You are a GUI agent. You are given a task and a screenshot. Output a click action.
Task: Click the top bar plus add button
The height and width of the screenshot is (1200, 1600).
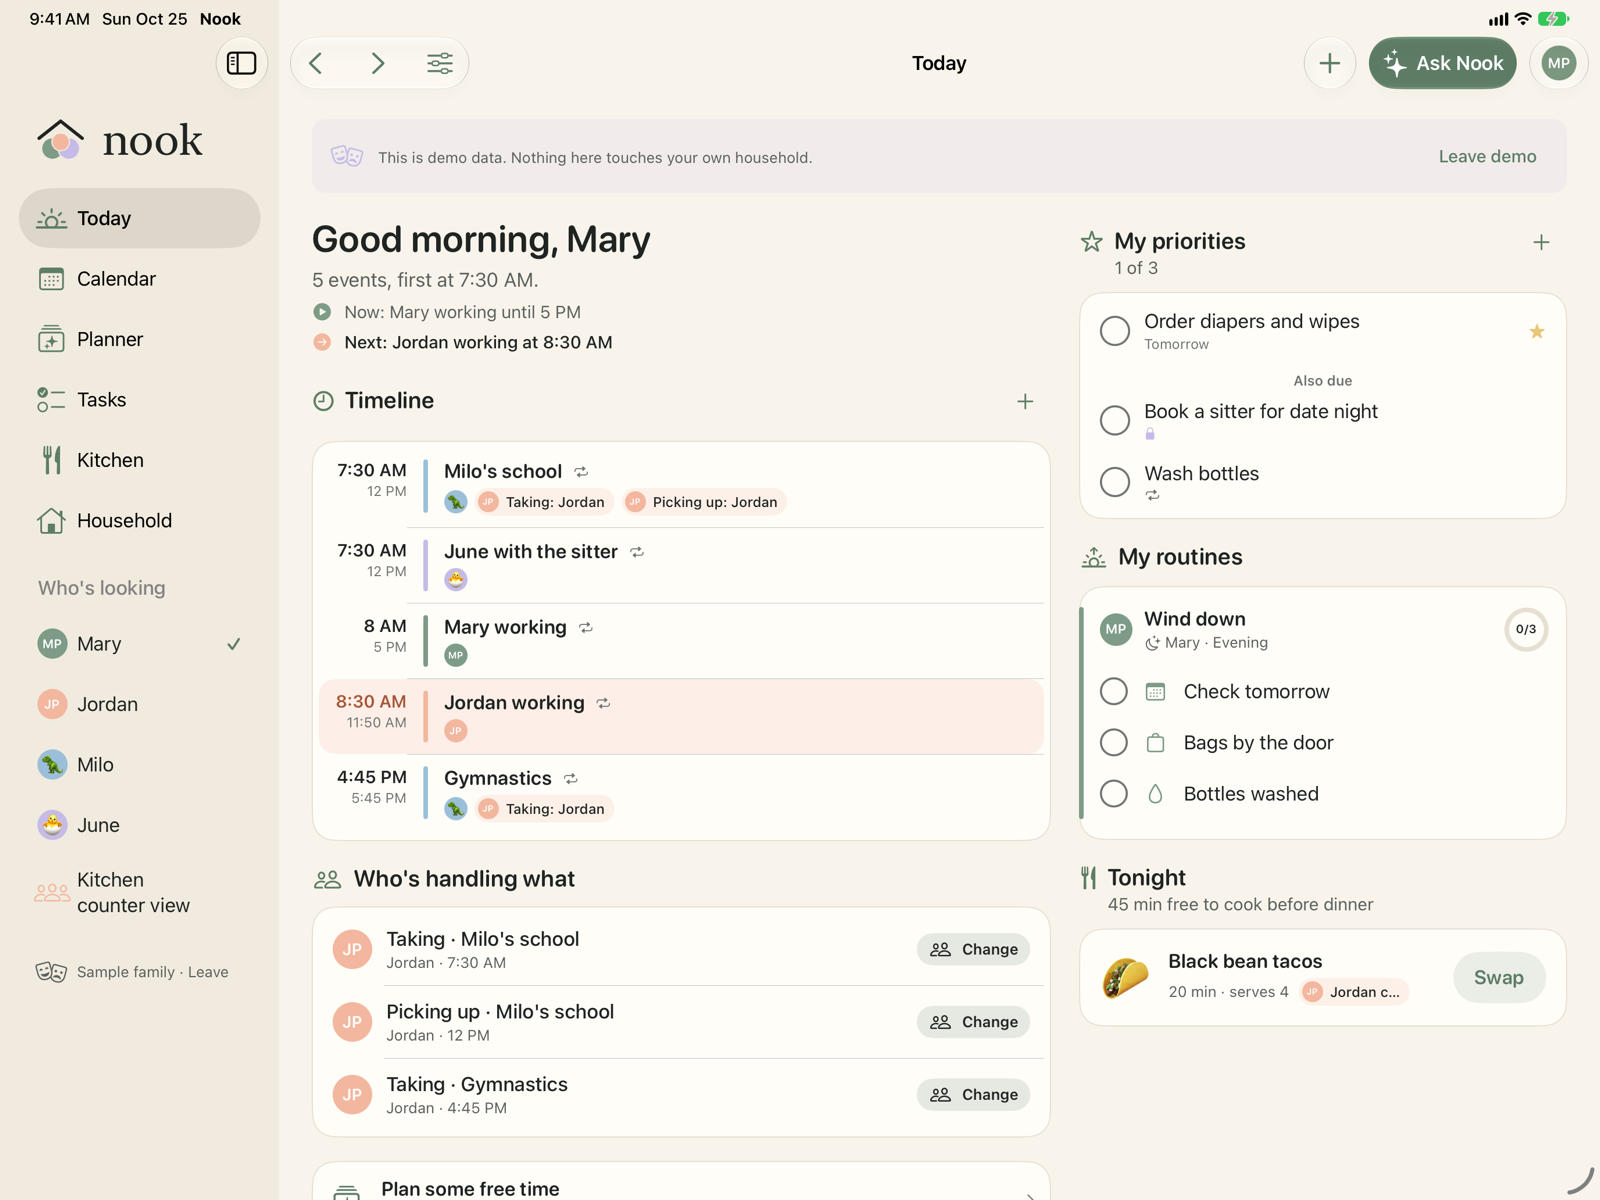1329,63
